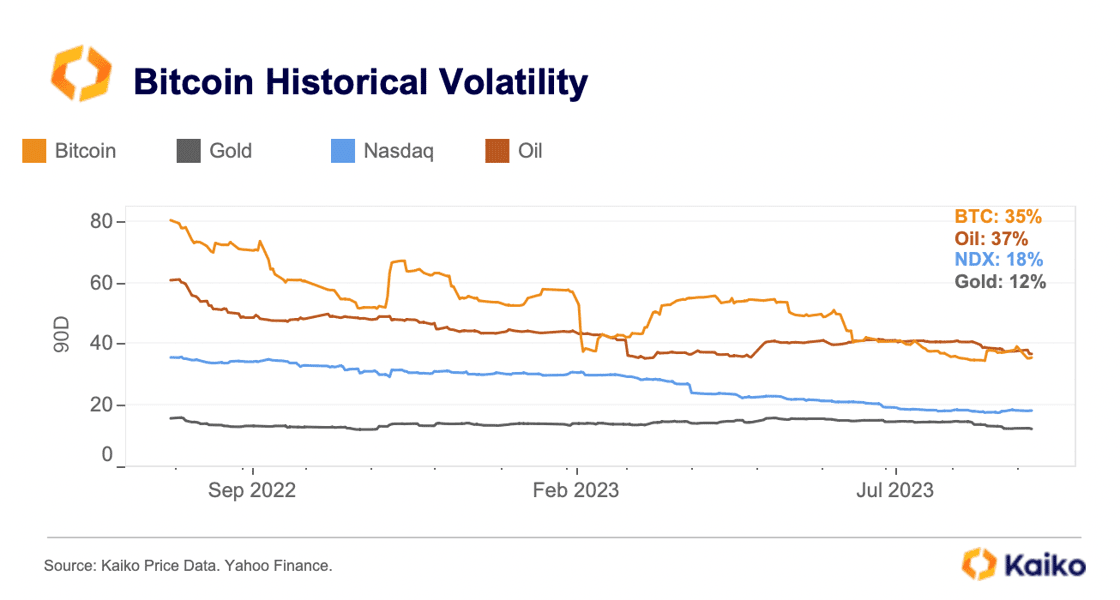Toggle the Nasdaq series legend label
This screenshot has width=1120, height=600.
[398, 151]
